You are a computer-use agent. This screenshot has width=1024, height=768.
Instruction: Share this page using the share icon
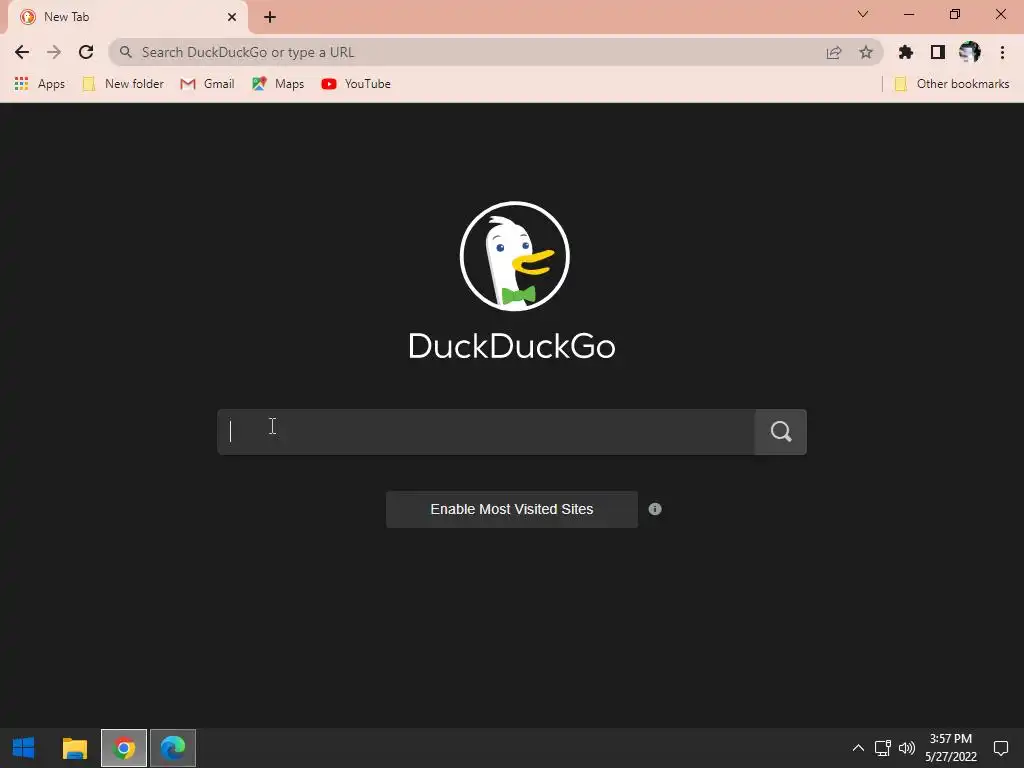coord(834,52)
